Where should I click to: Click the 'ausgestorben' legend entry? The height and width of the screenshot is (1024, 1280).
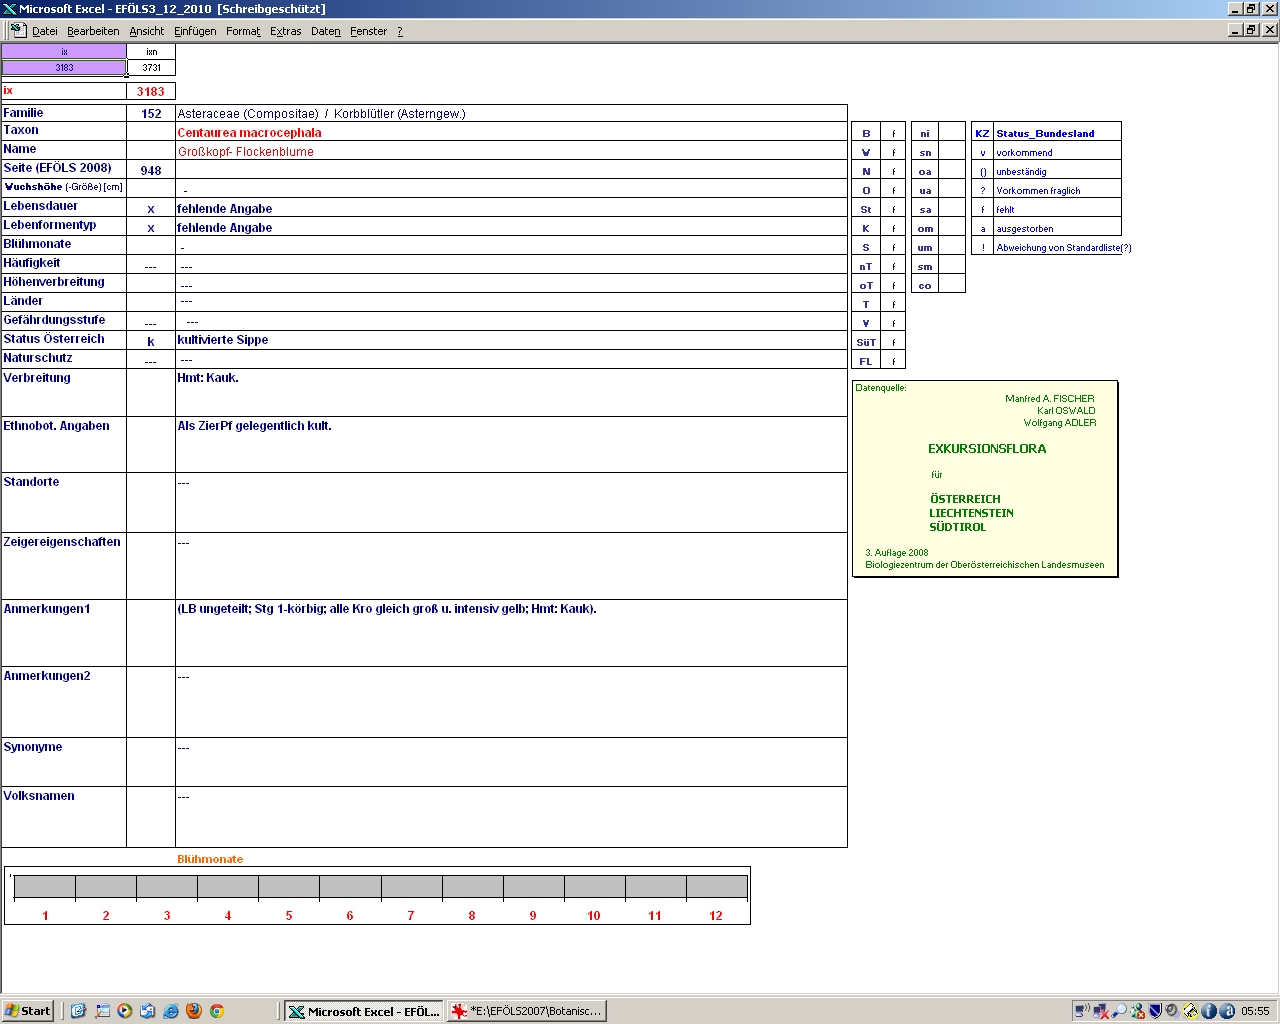point(1025,229)
